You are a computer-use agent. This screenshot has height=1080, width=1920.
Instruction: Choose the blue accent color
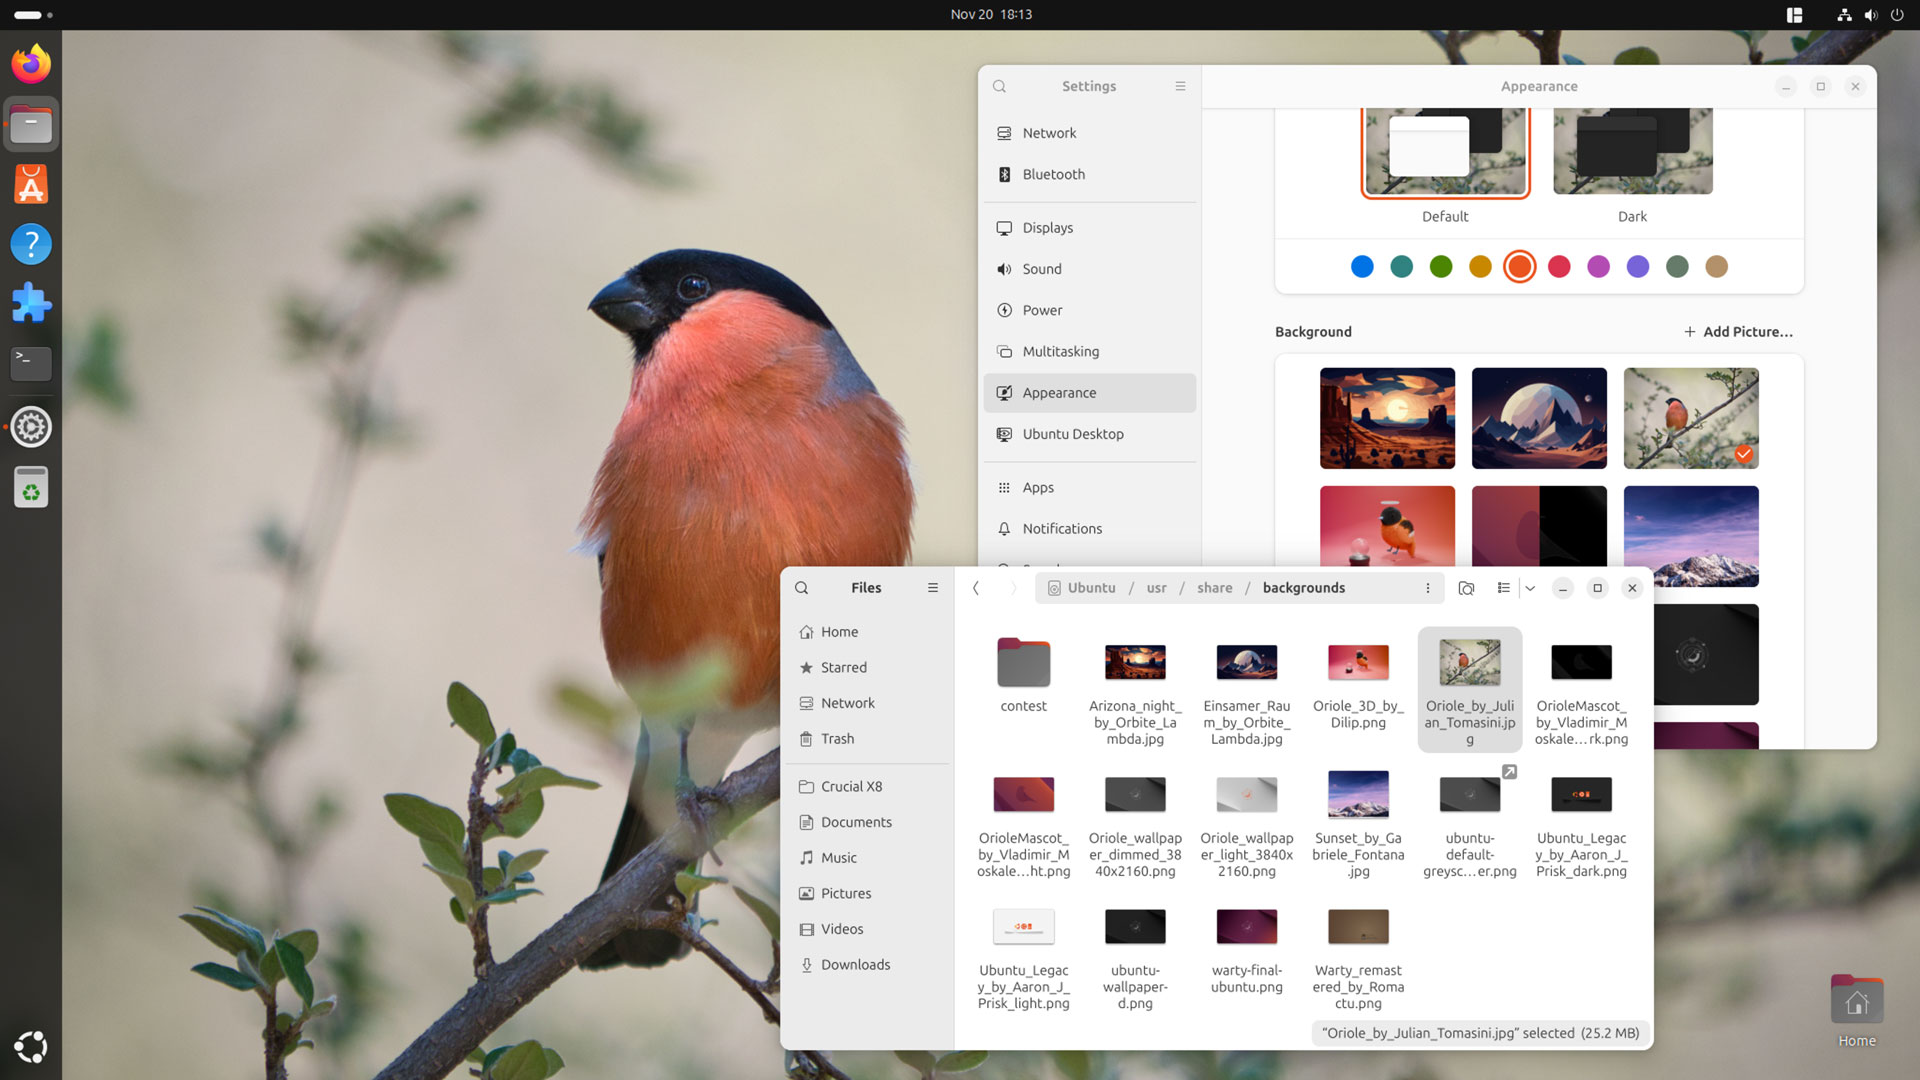(x=1362, y=266)
